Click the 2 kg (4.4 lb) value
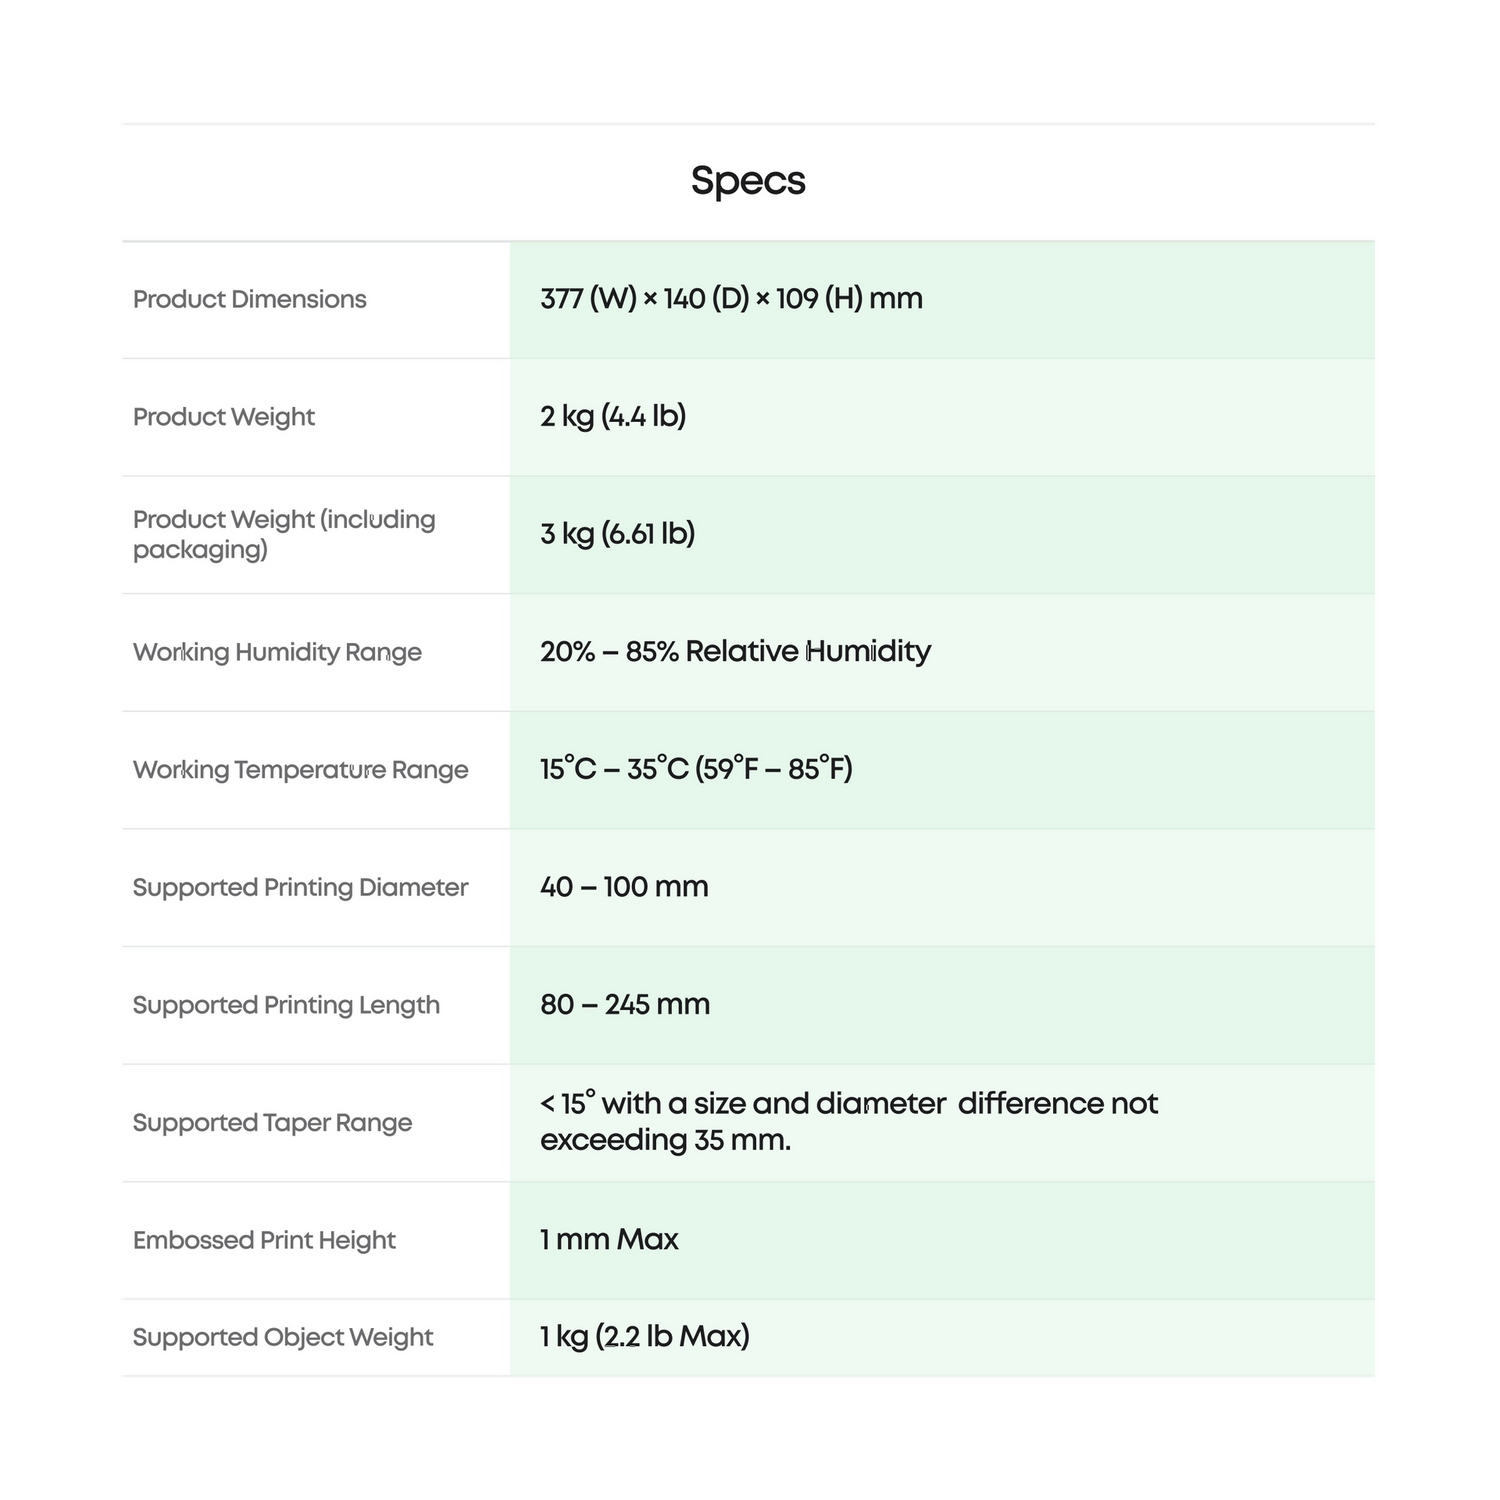 pyautogui.click(x=613, y=416)
